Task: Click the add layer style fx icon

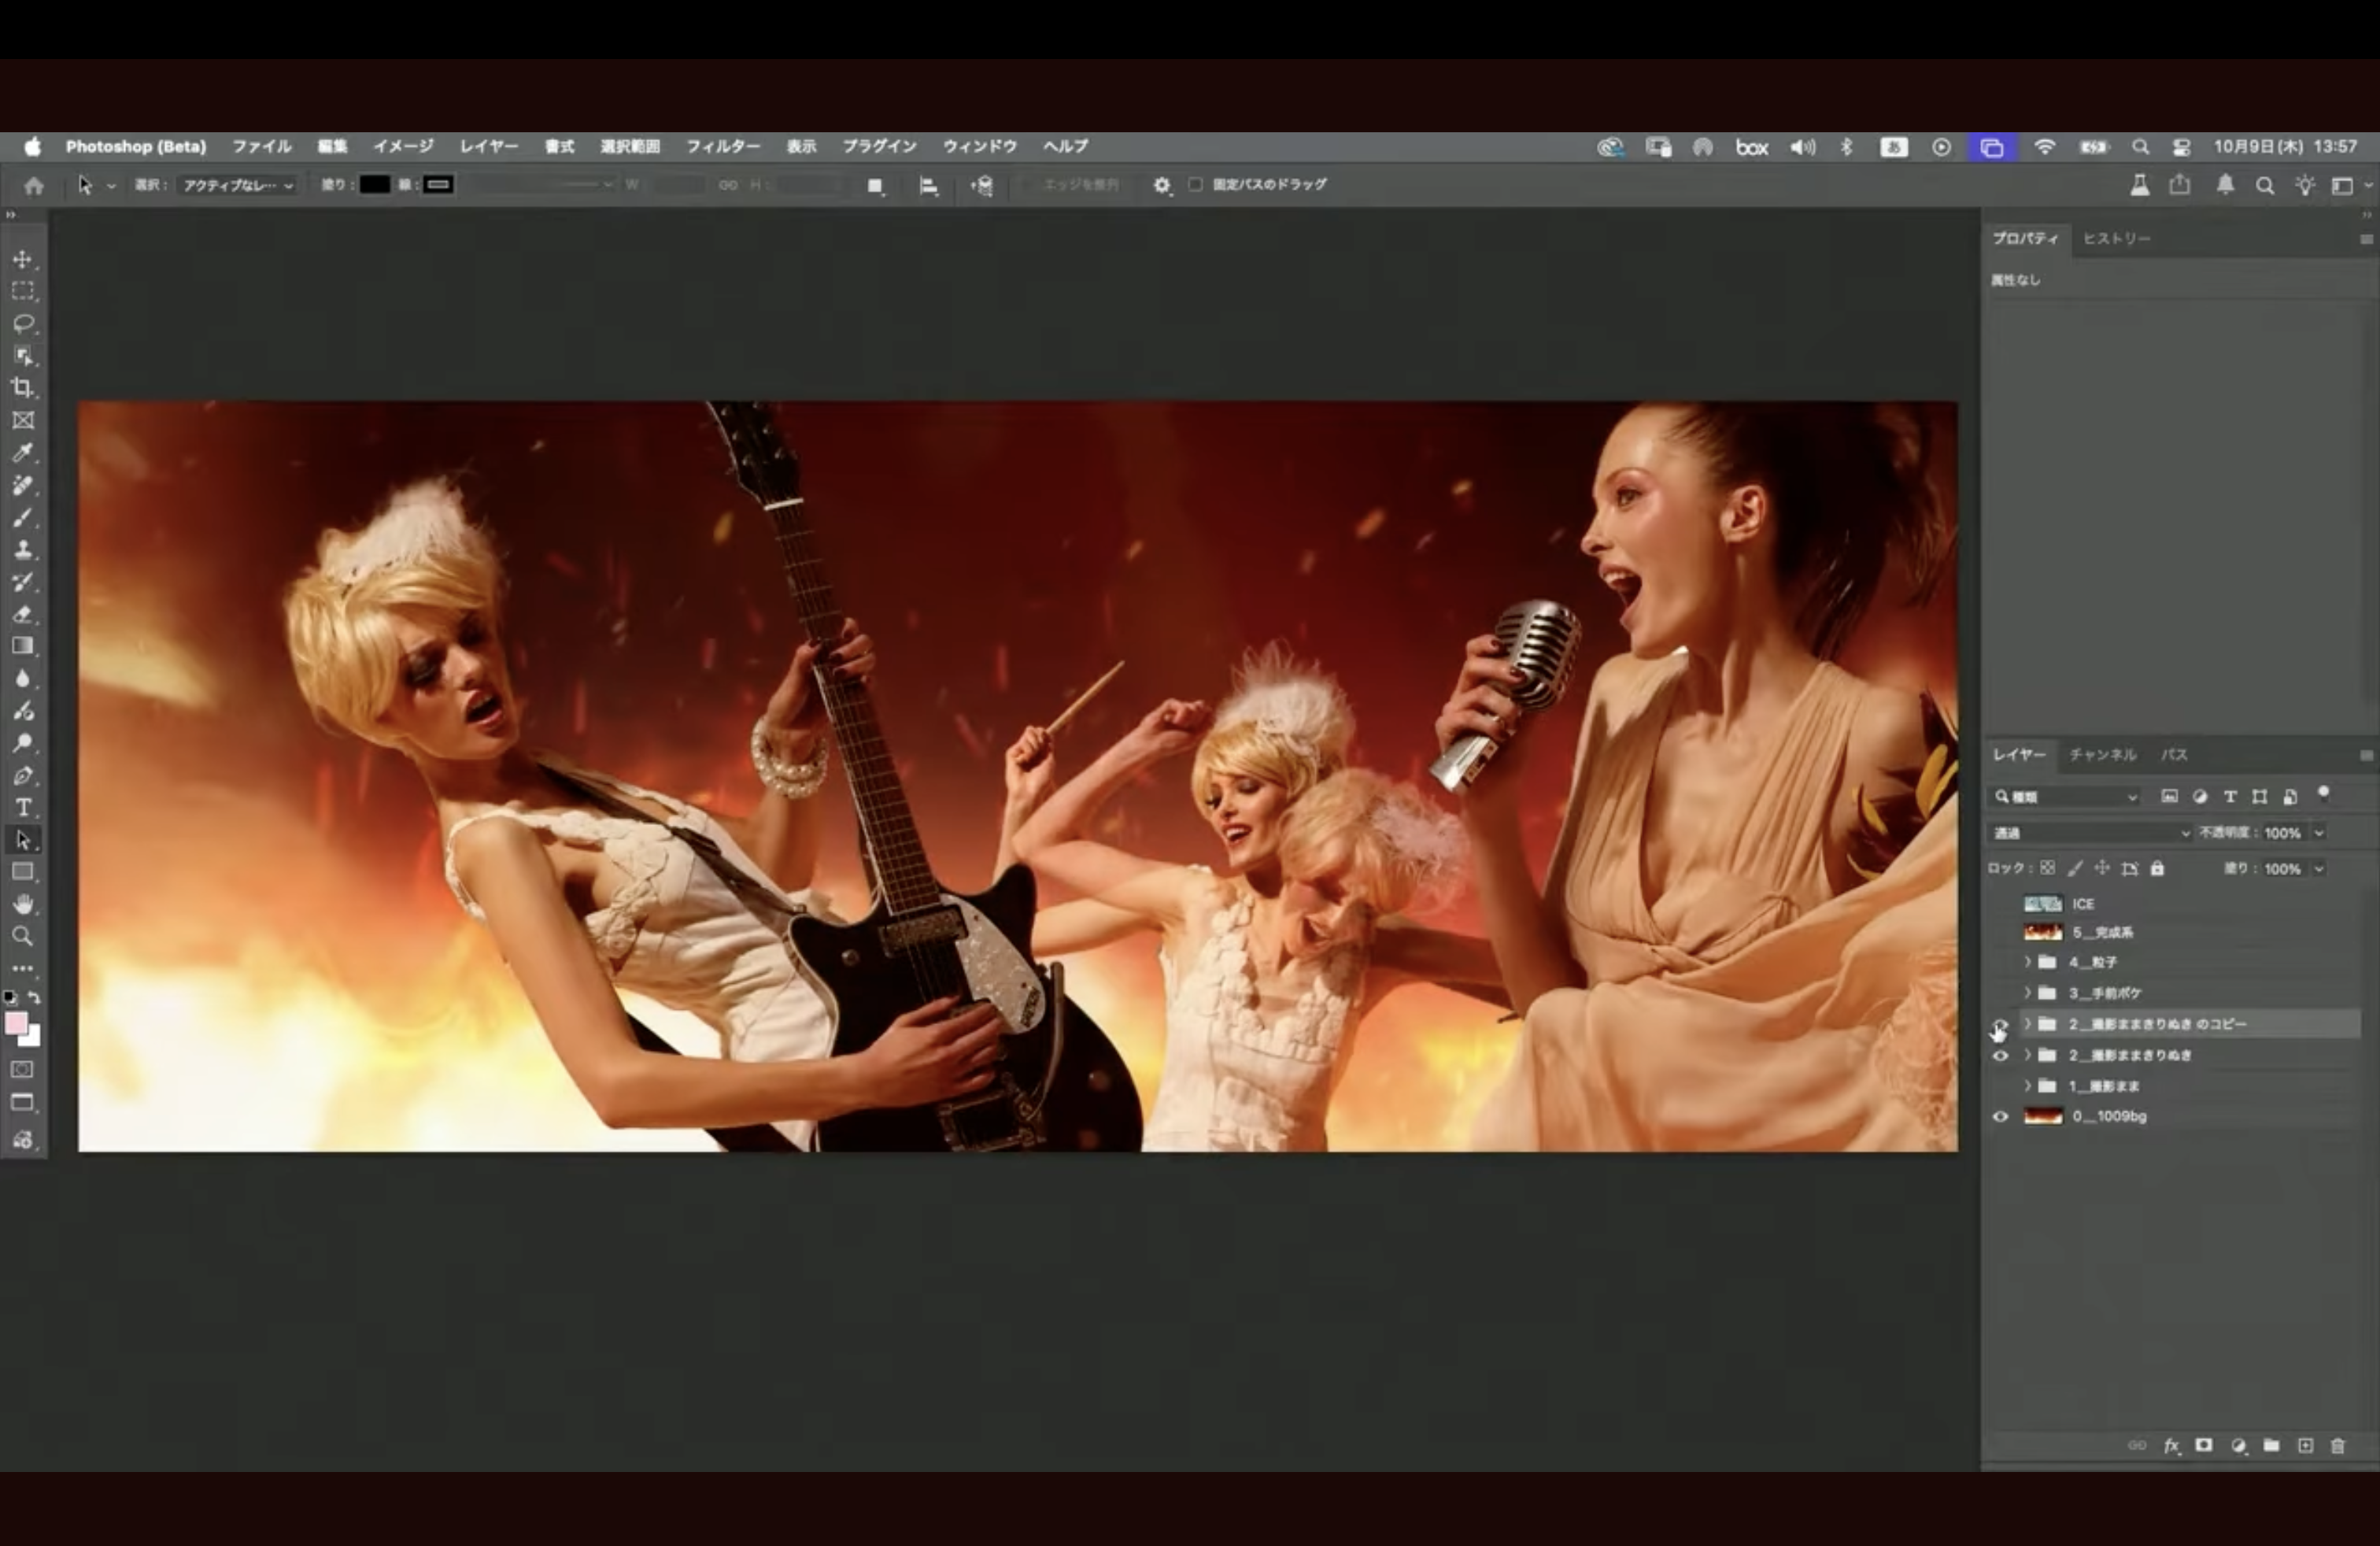Action: coord(2171,1446)
